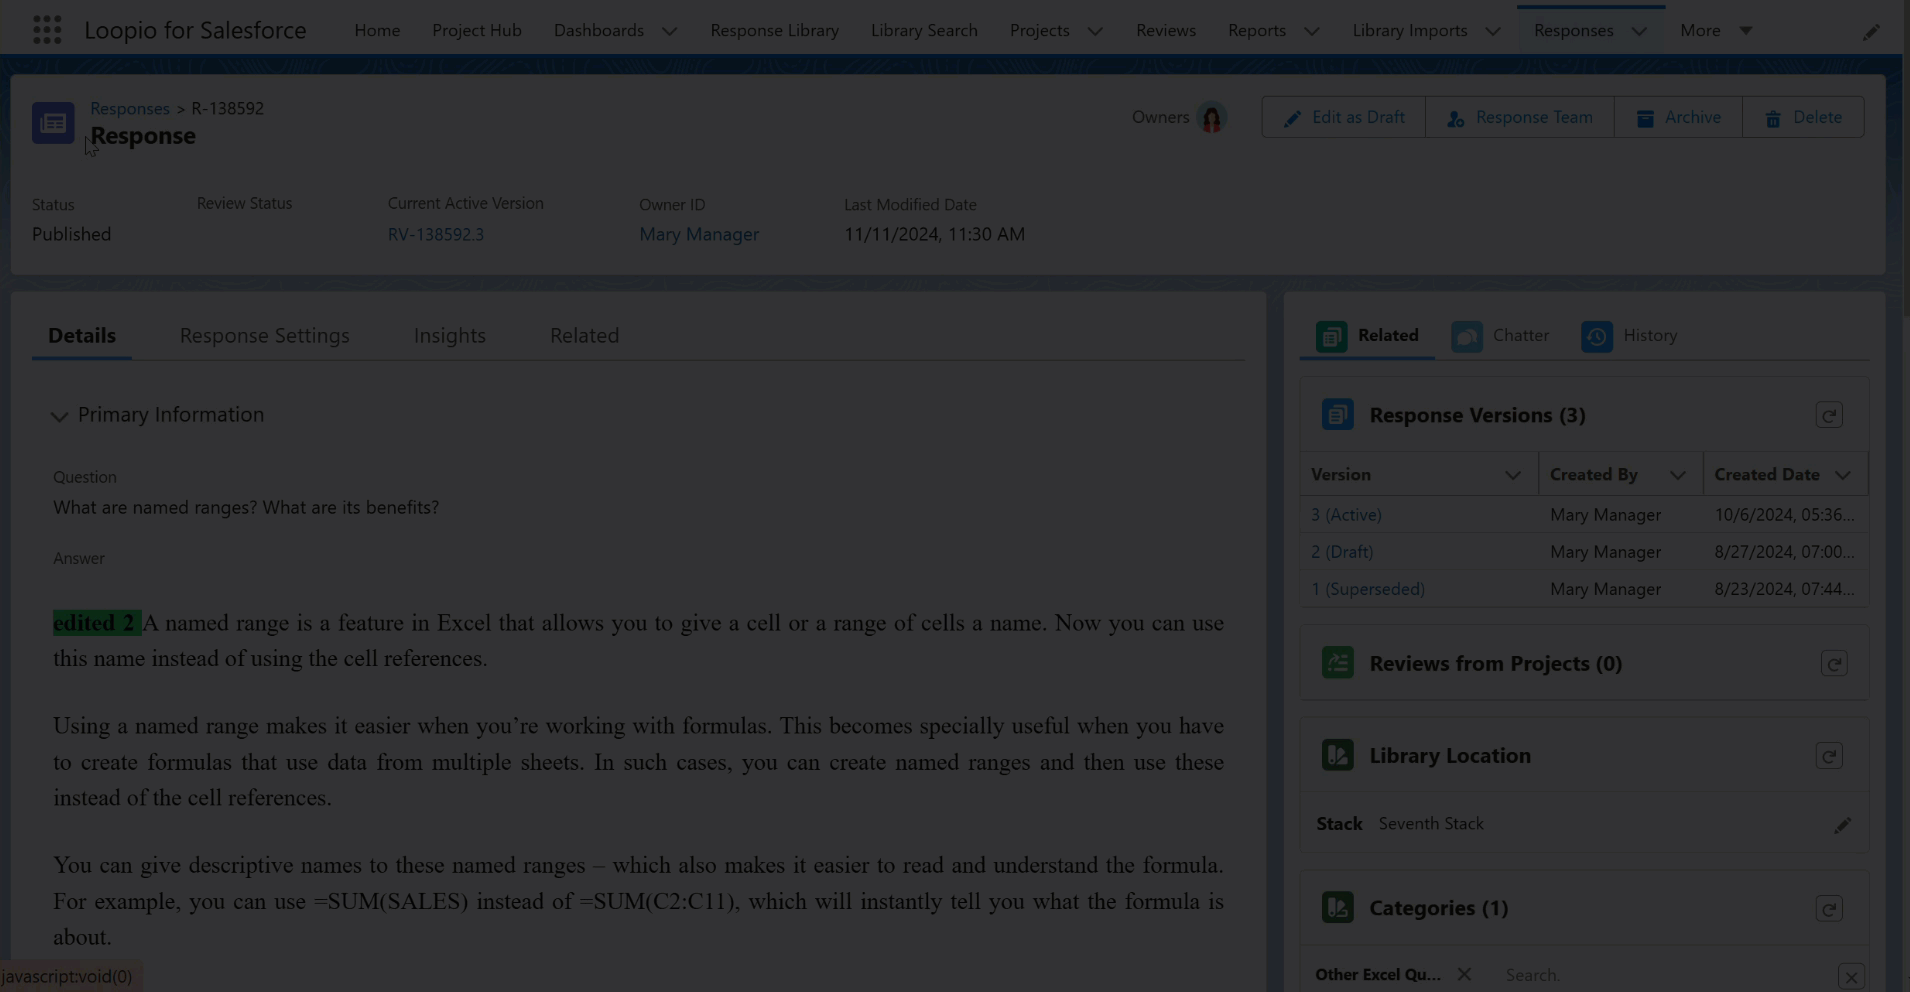Screen dimensions: 1910x992
Task: Open the RV-138592.3 version link
Action: 435,234
